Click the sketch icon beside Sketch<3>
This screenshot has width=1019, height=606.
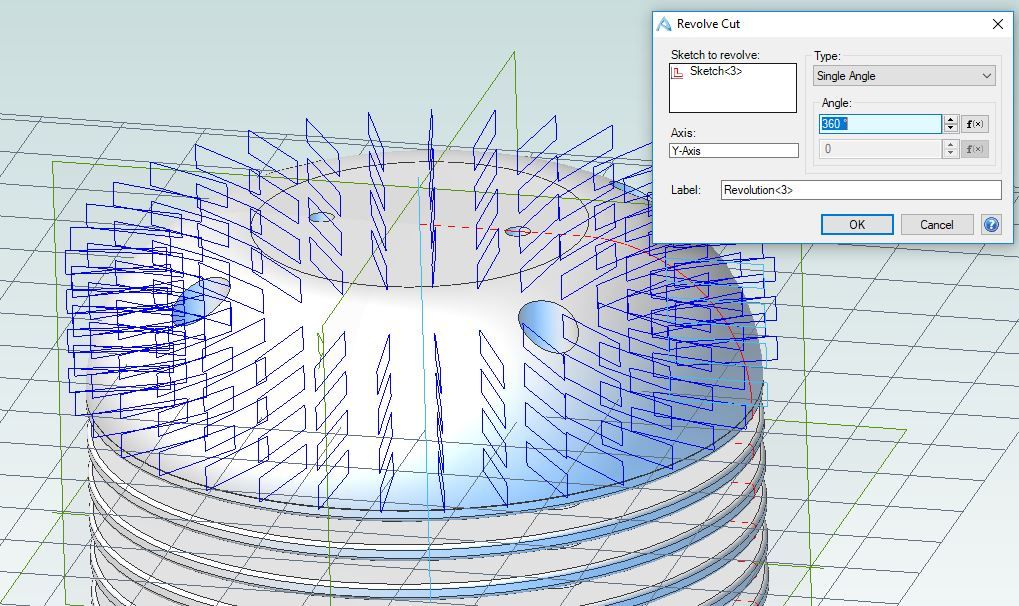coord(678,72)
